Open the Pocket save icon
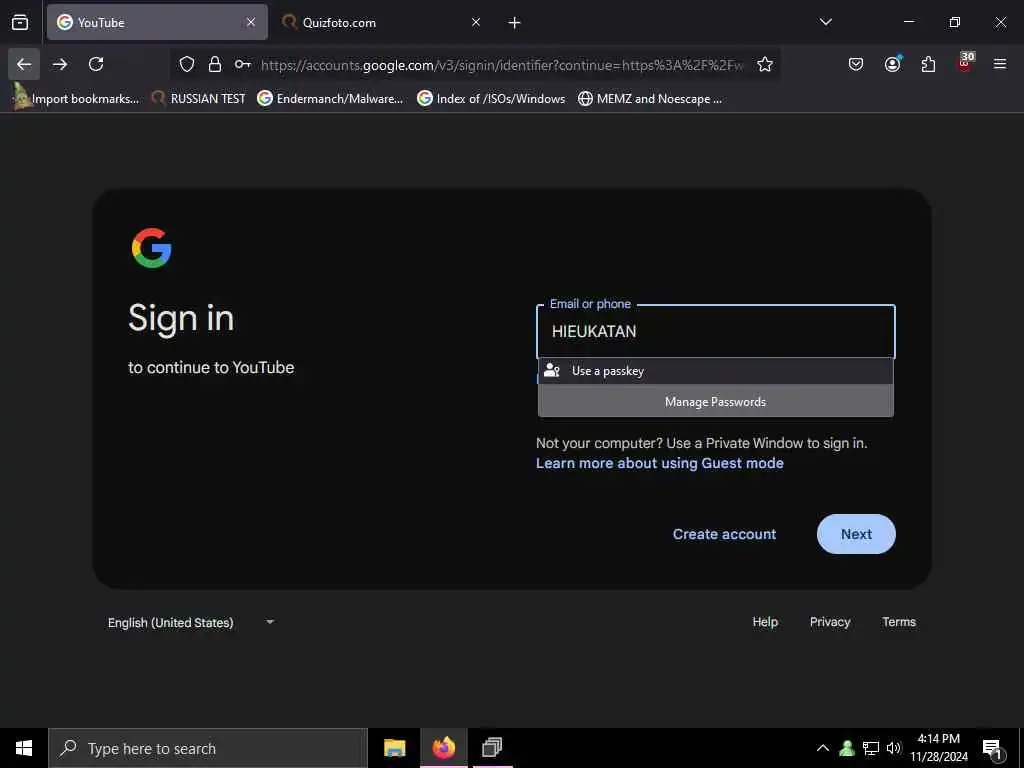Screen dimensions: 1024x768 click(x=856, y=64)
